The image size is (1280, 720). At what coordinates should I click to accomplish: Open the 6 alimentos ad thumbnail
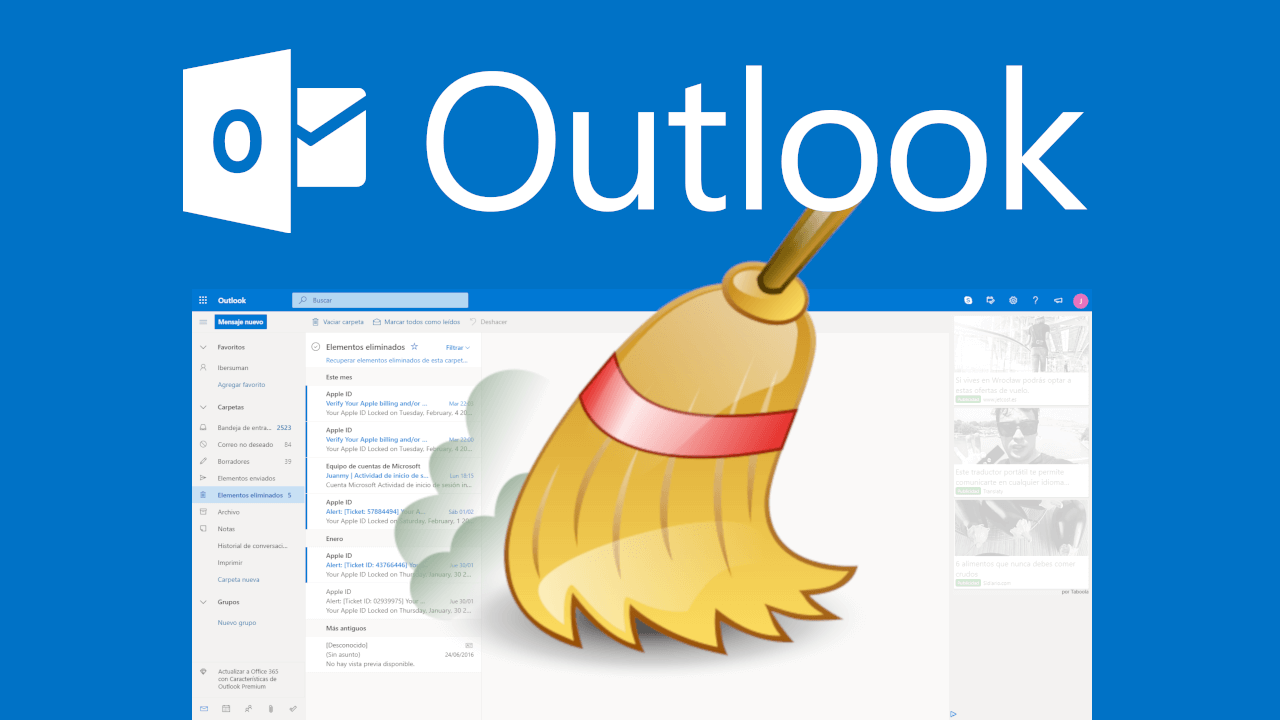[1021, 528]
